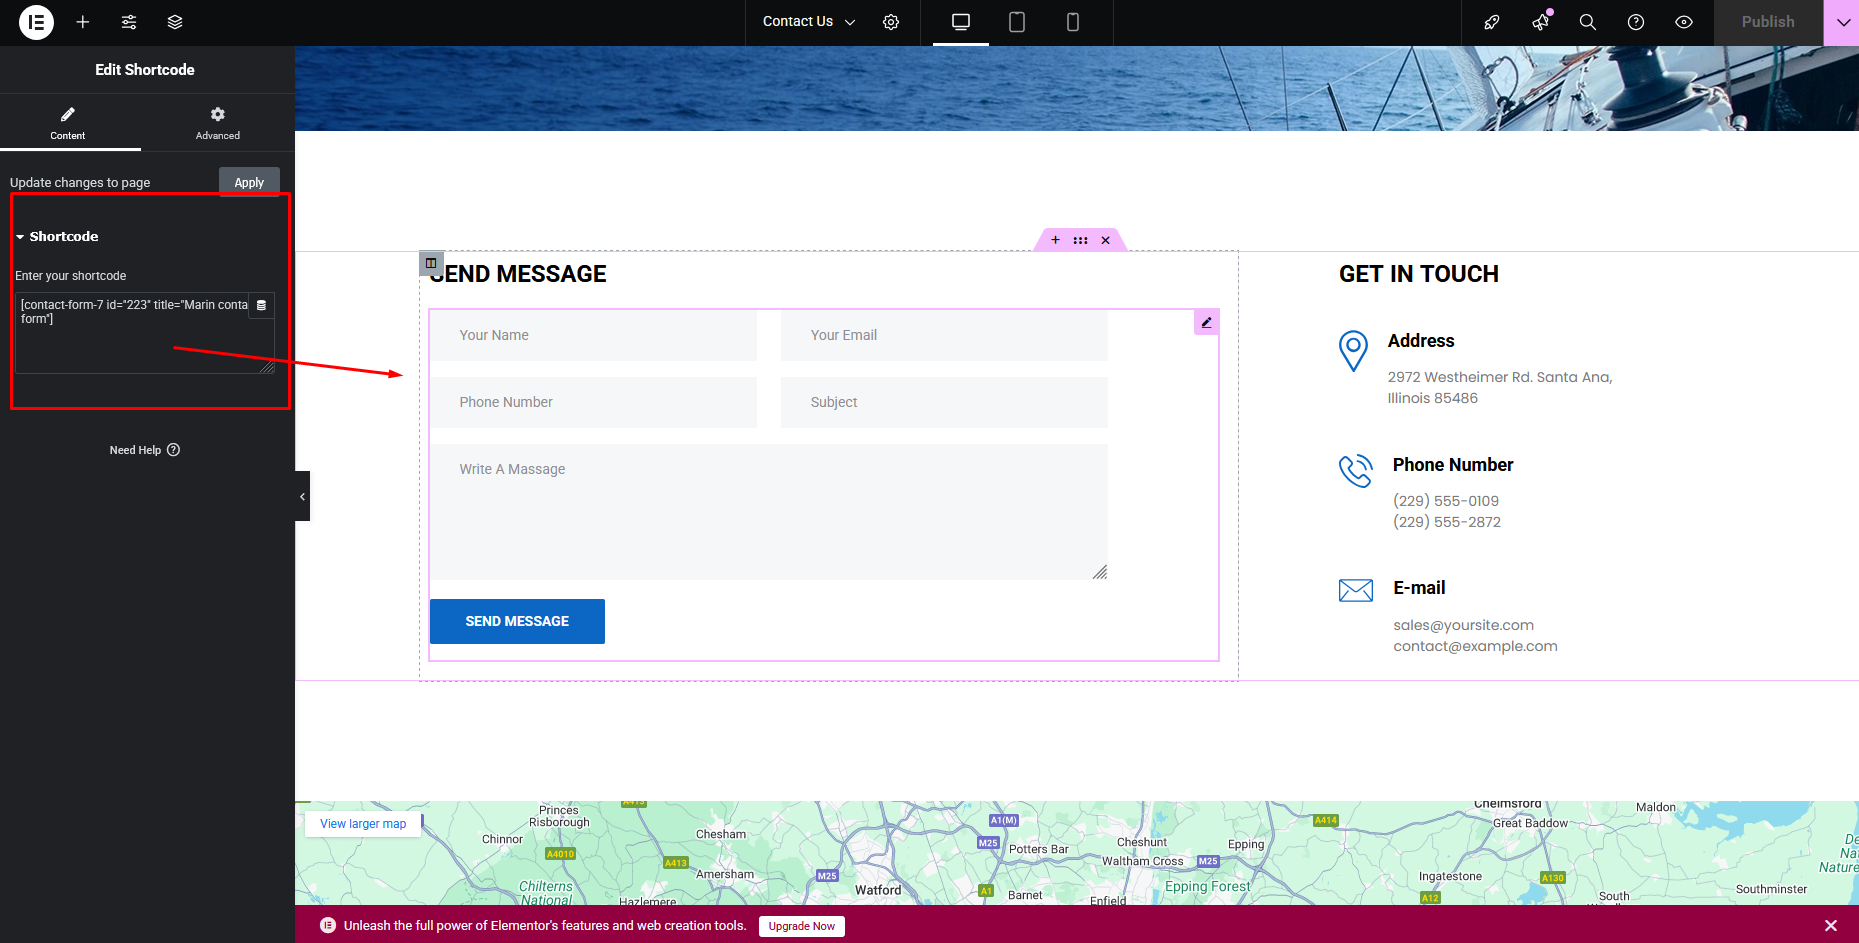
Task: Open page settings gear icon
Action: pyautogui.click(x=891, y=22)
